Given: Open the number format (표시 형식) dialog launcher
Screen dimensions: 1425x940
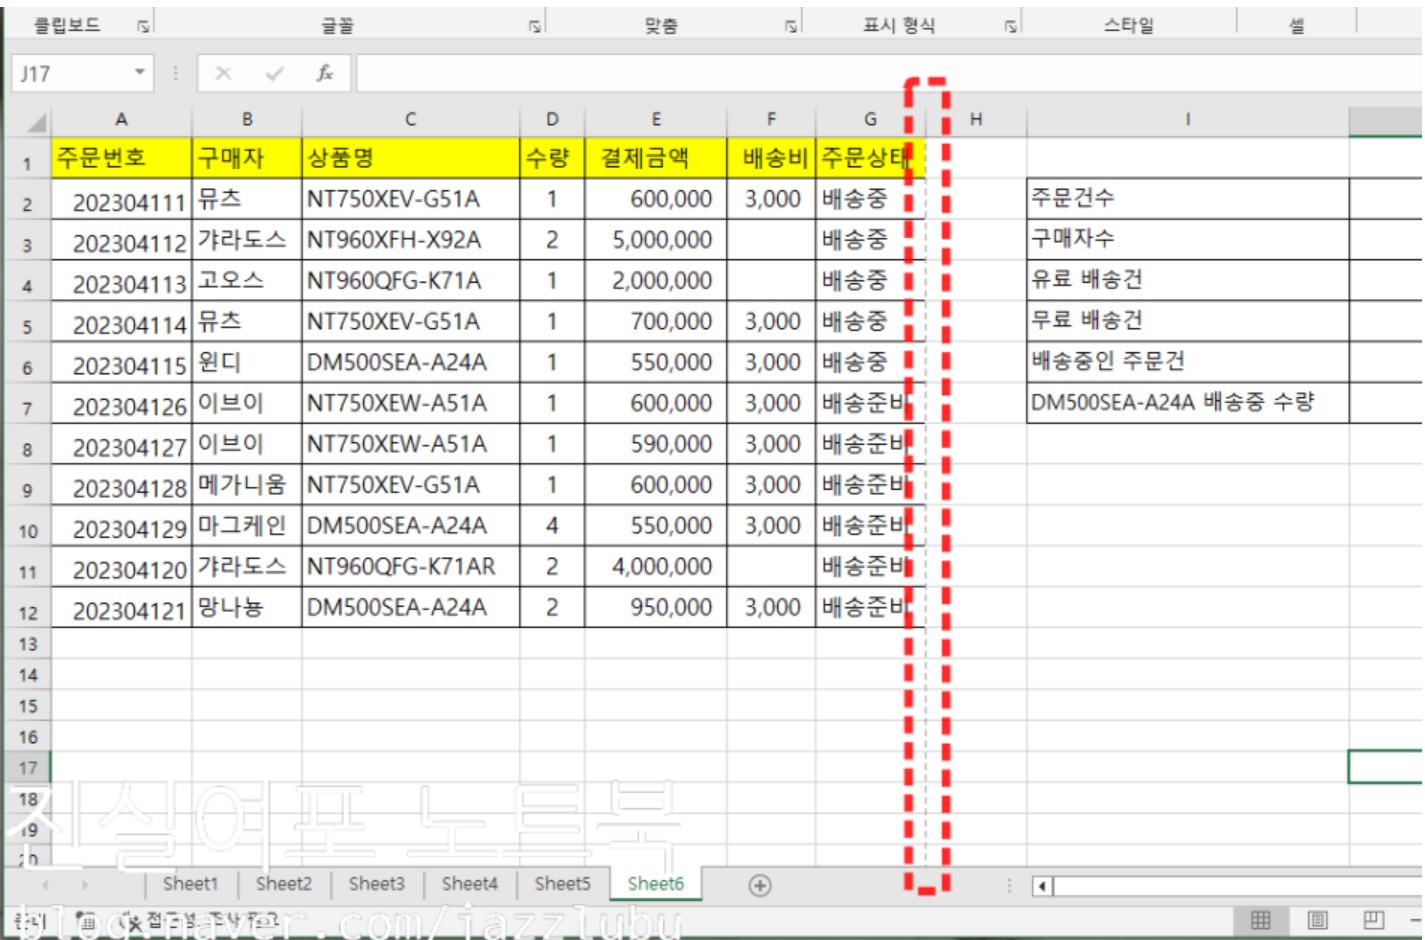Looking at the screenshot, I should [1011, 27].
